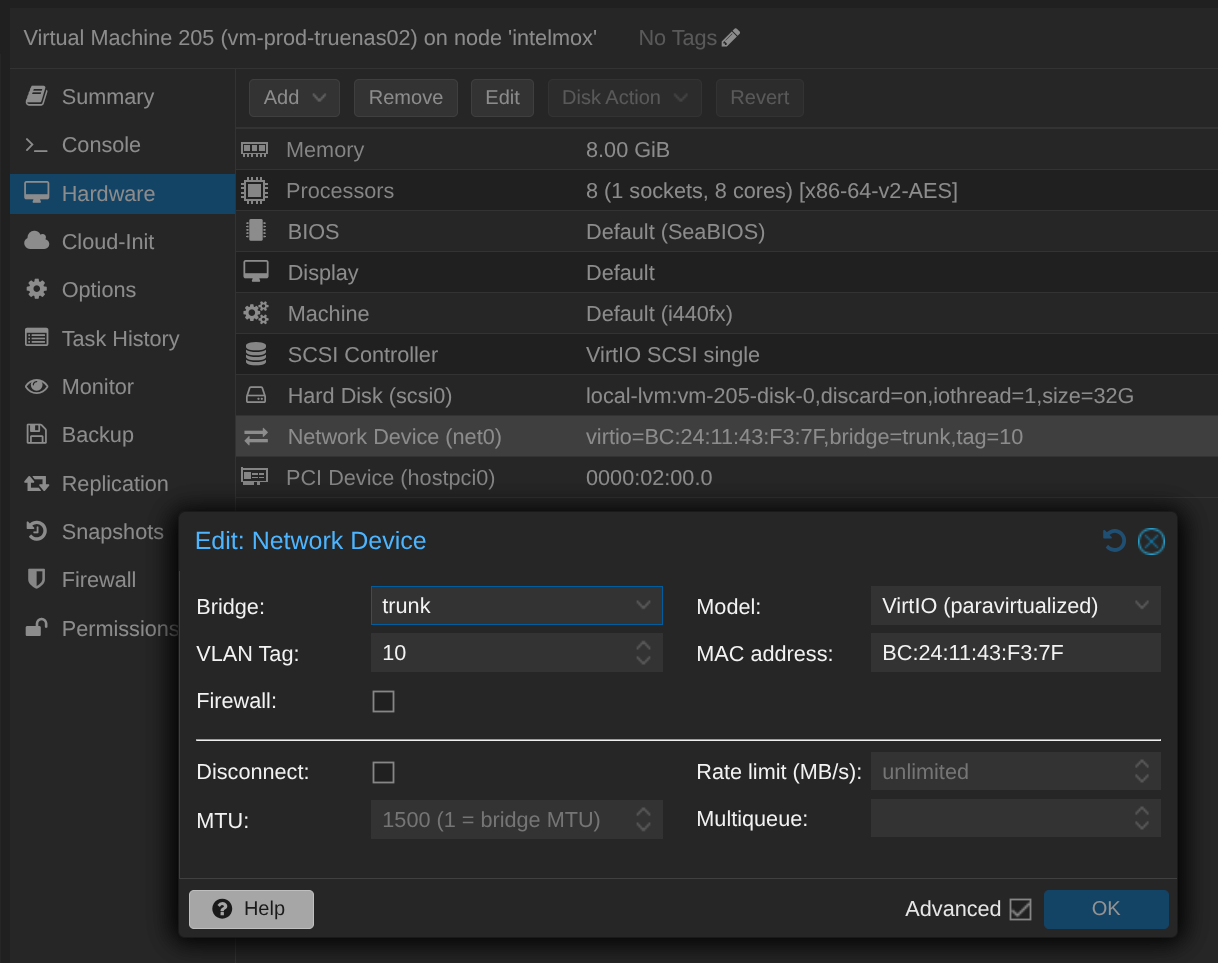This screenshot has height=963, width=1218.
Task: Open the Console tab in the sidebar
Action: tap(100, 145)
